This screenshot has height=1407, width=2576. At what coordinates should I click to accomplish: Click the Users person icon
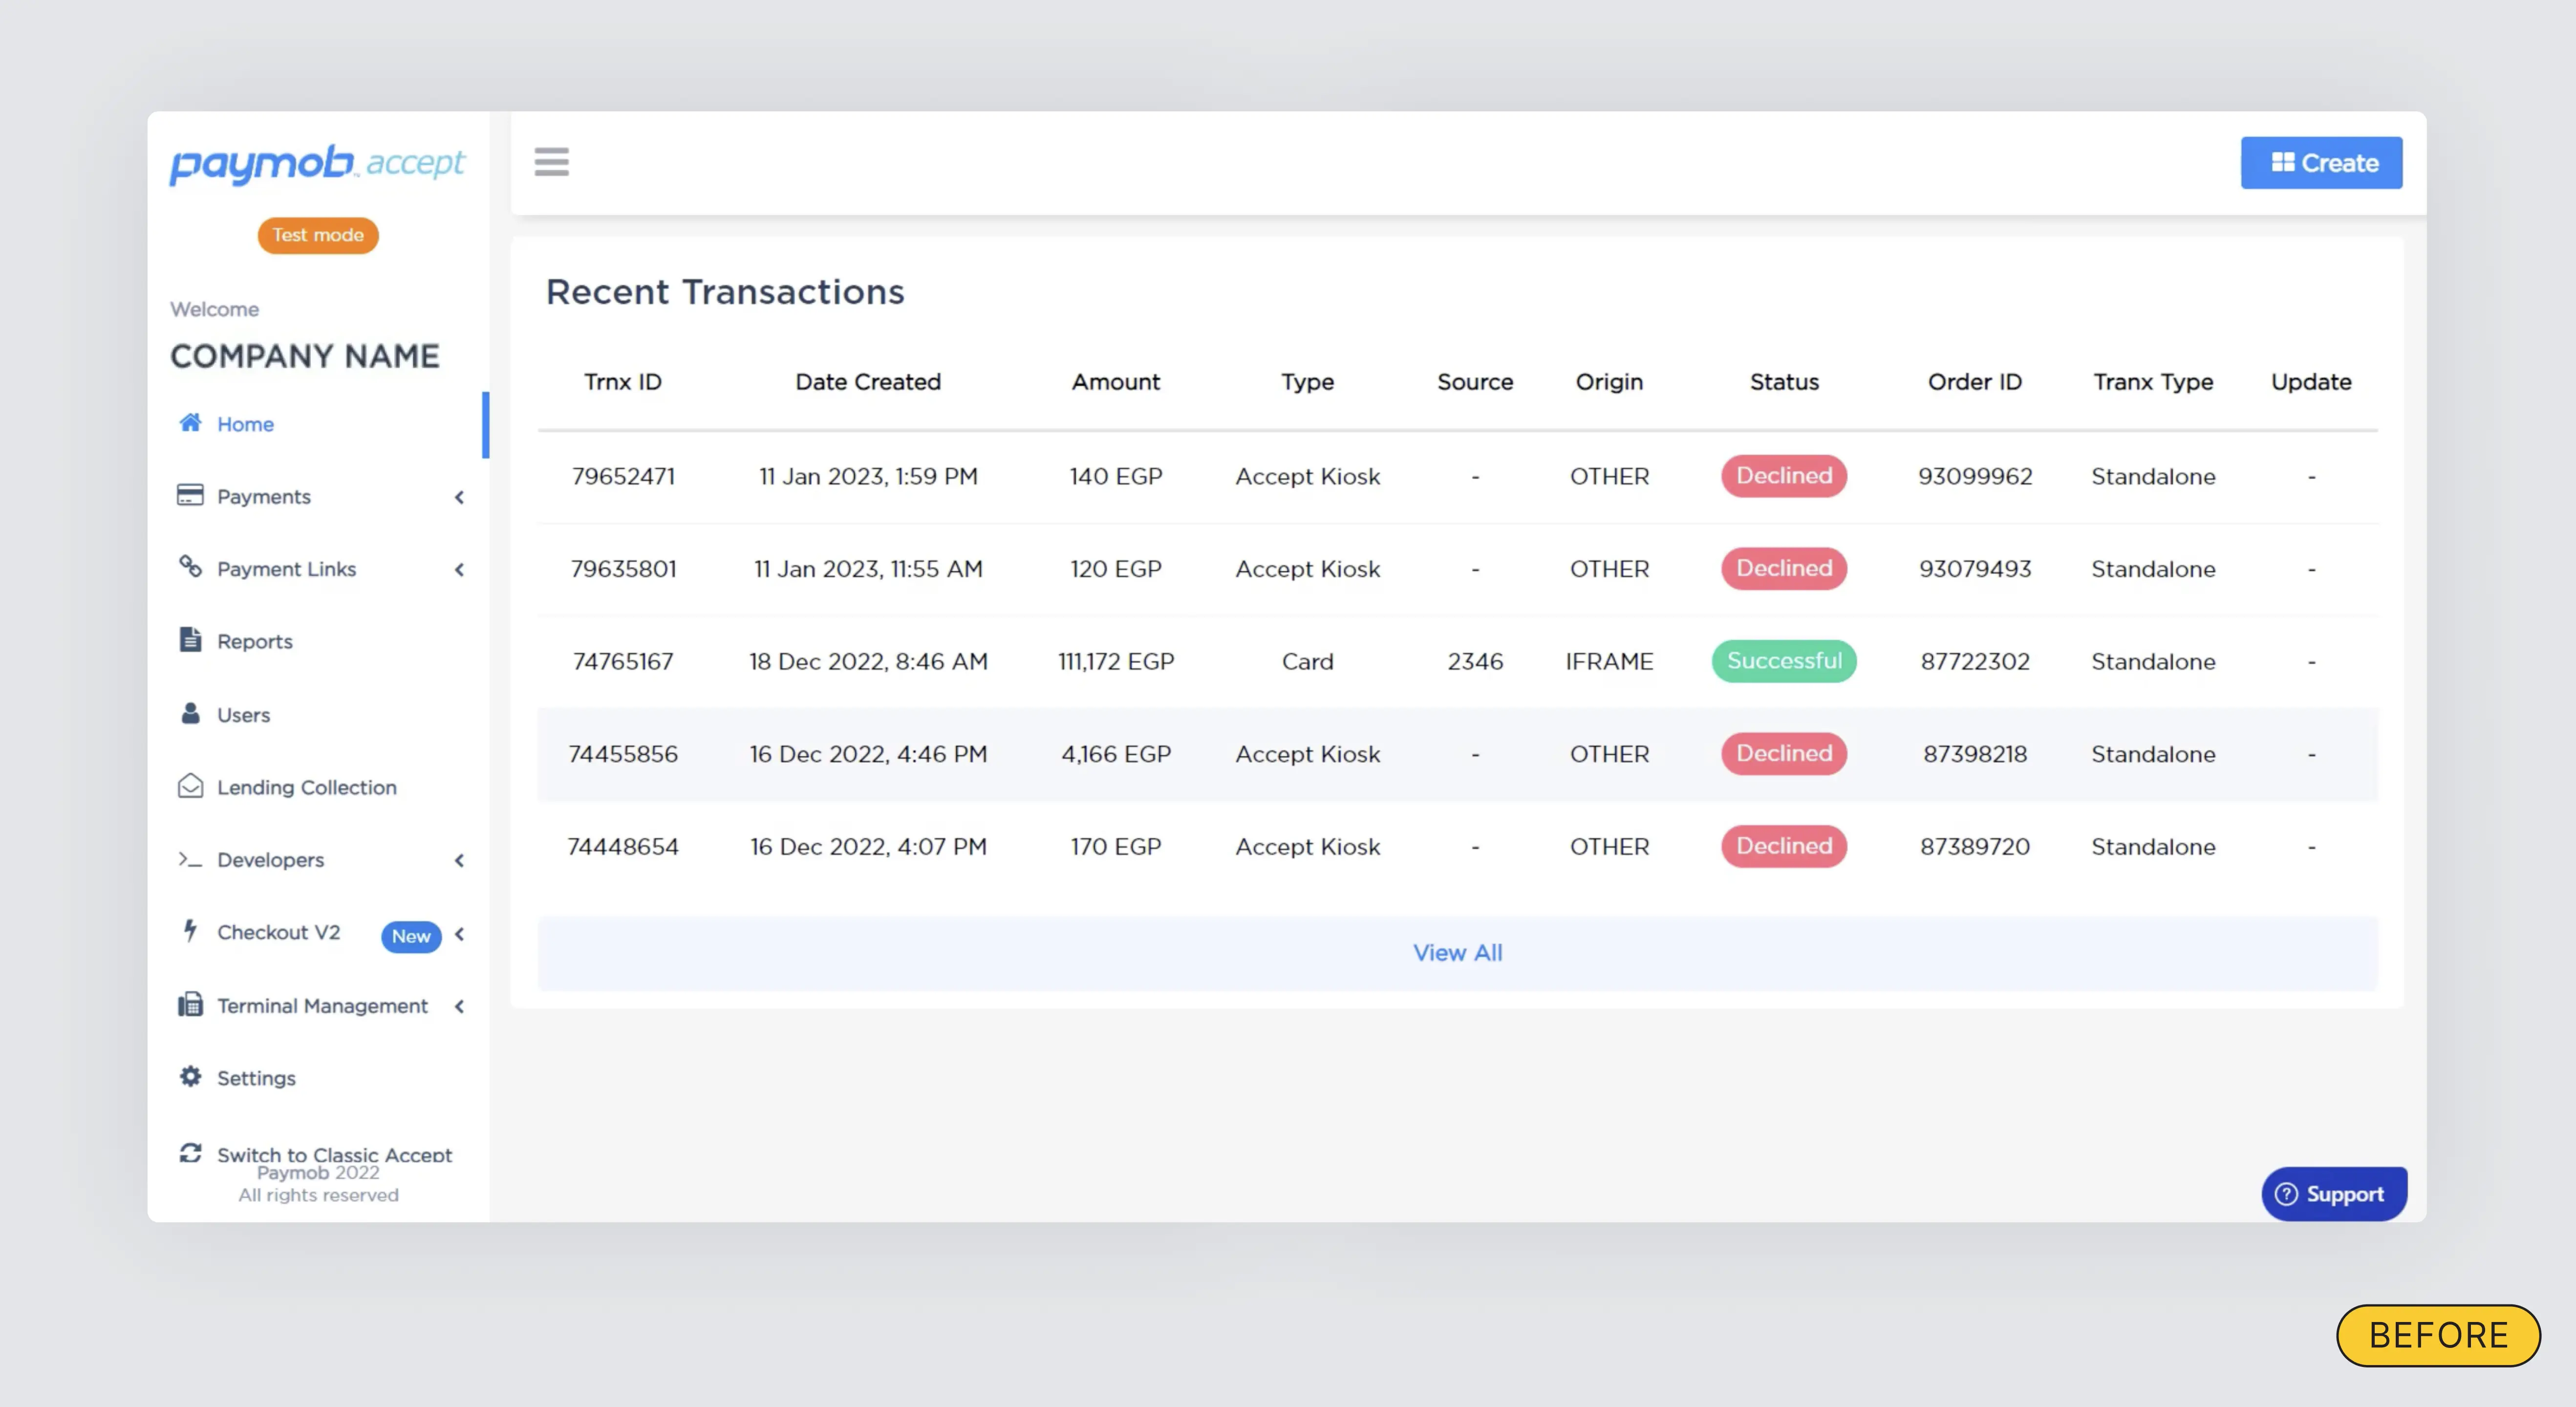pos(190,713)
